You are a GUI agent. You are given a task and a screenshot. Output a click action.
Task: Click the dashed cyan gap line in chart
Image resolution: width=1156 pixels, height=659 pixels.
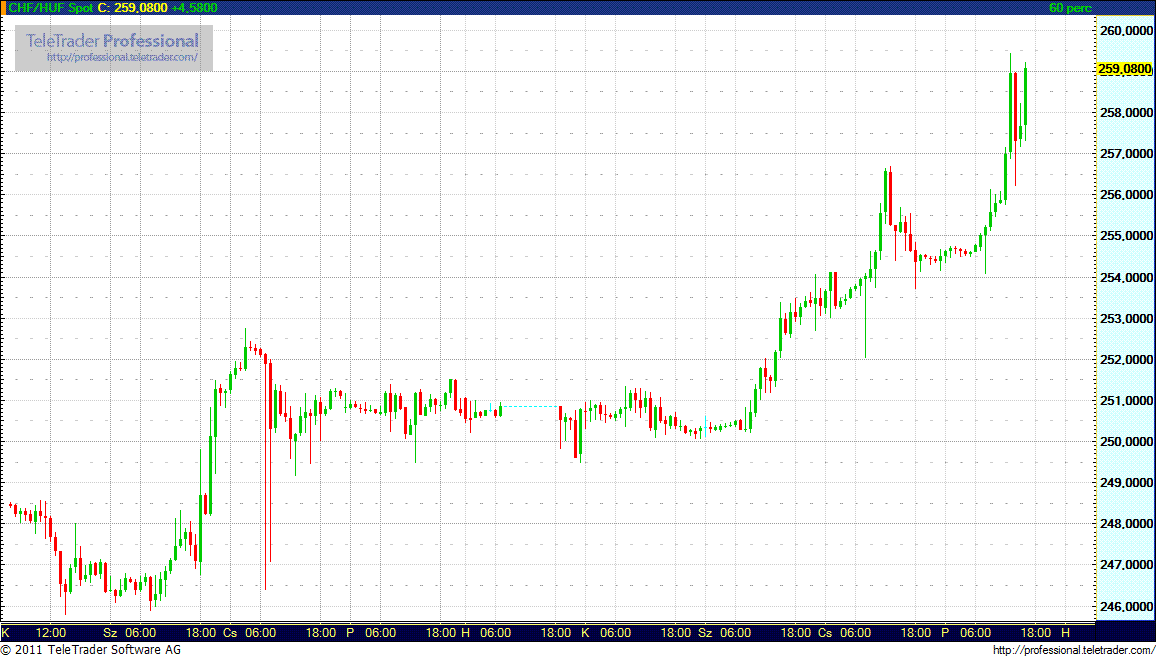point(529,406)
